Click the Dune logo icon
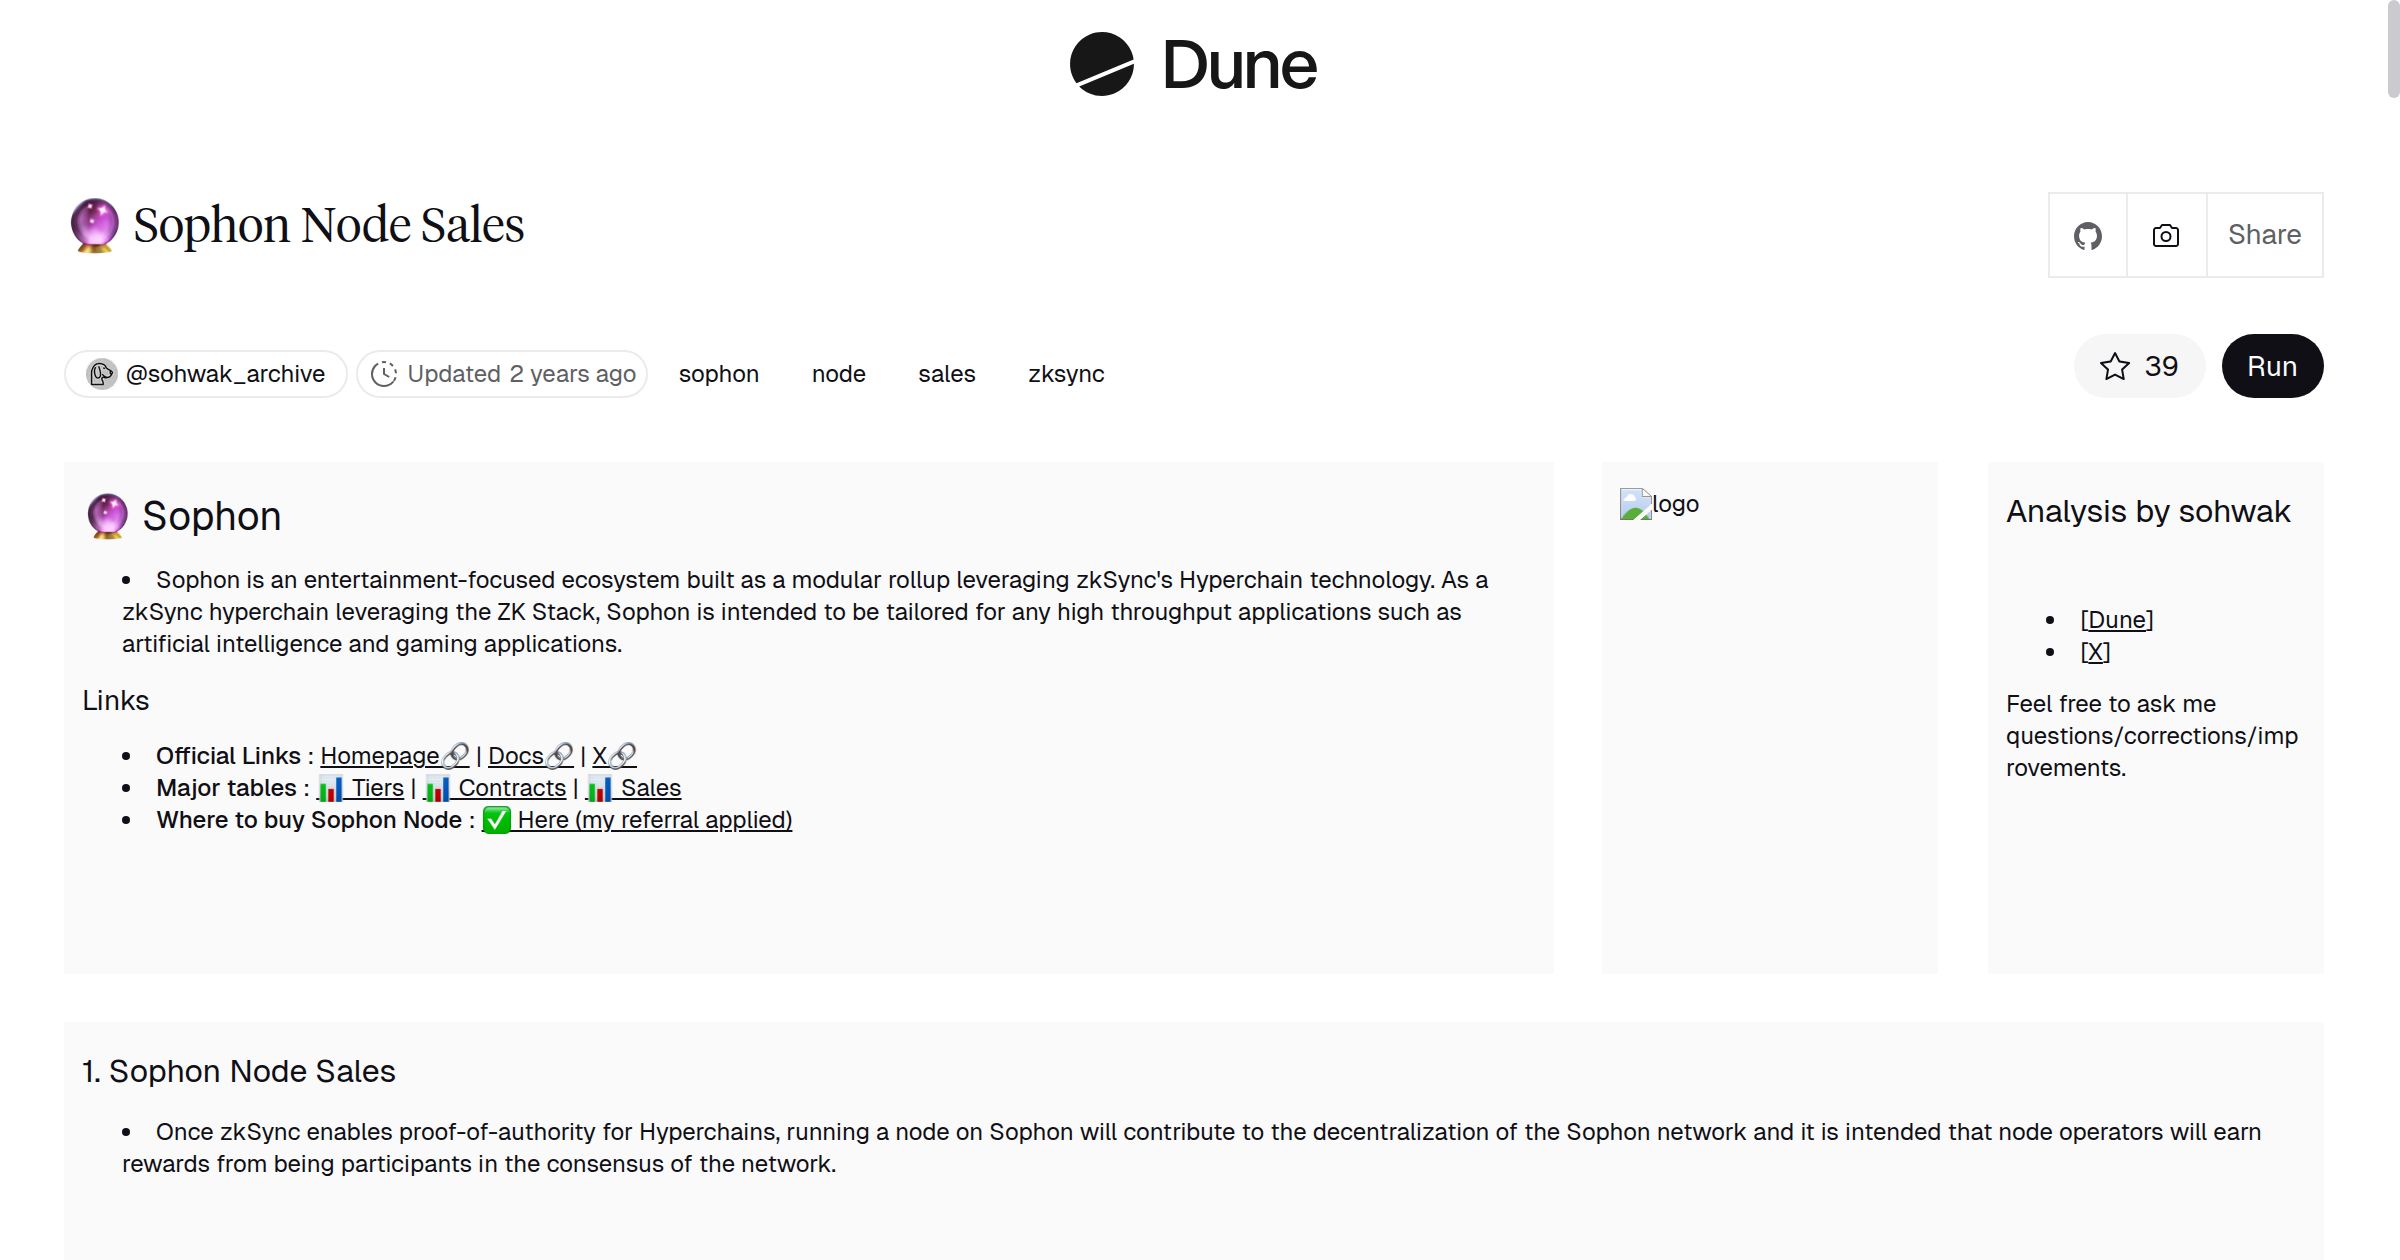 point(1101,65)
